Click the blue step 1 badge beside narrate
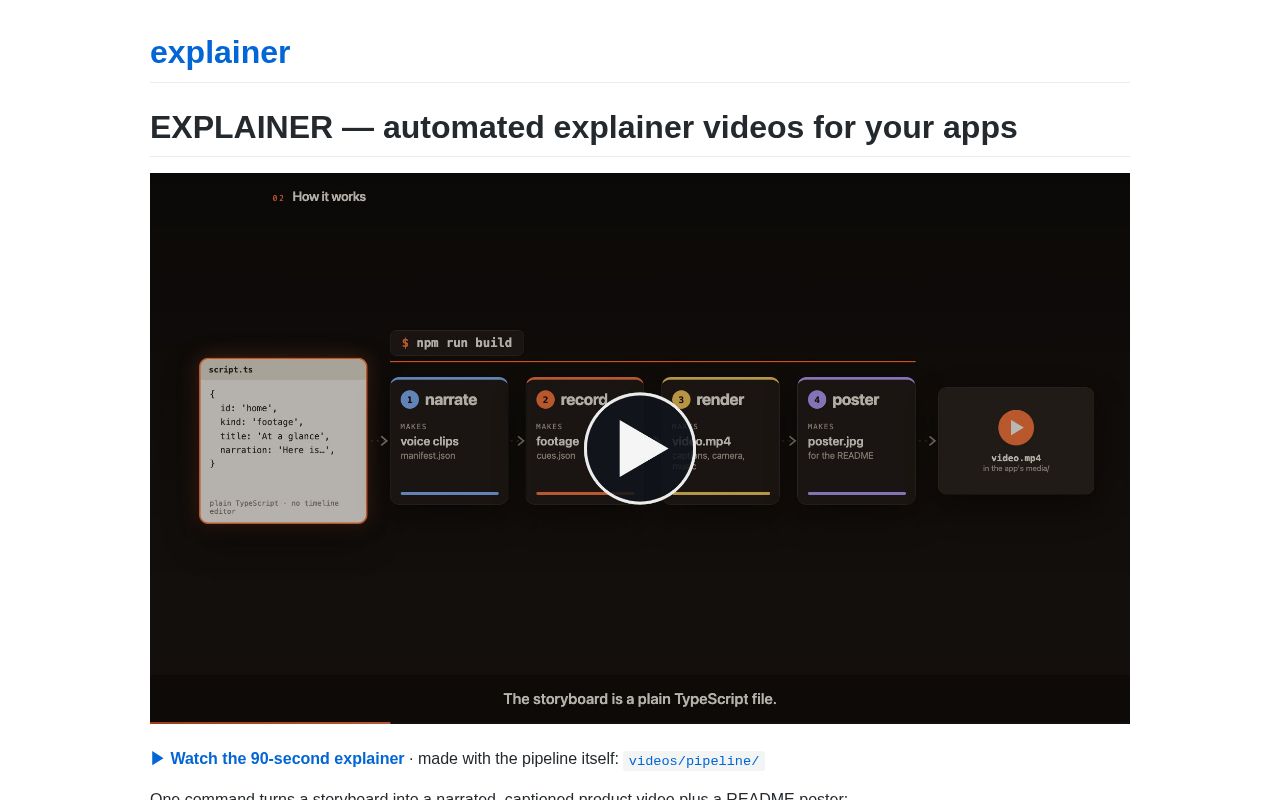Image resolution: width=1280 pixels, height=800 pixels. click(x=410, y=400)
